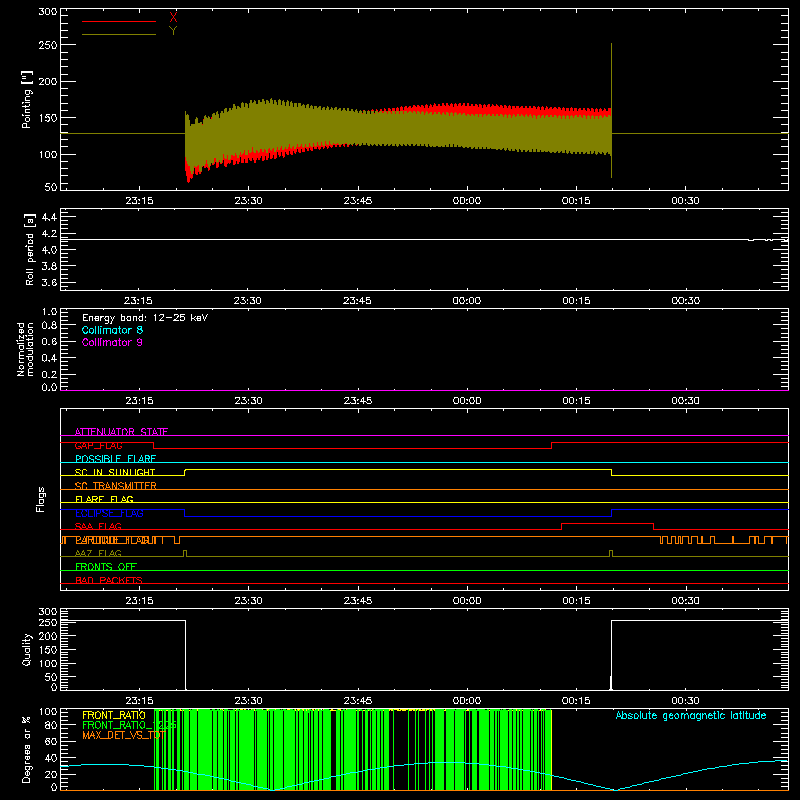Click the FLARE_FLAG label
This screenshot has width=800, height=800.
tap(104, 499)
